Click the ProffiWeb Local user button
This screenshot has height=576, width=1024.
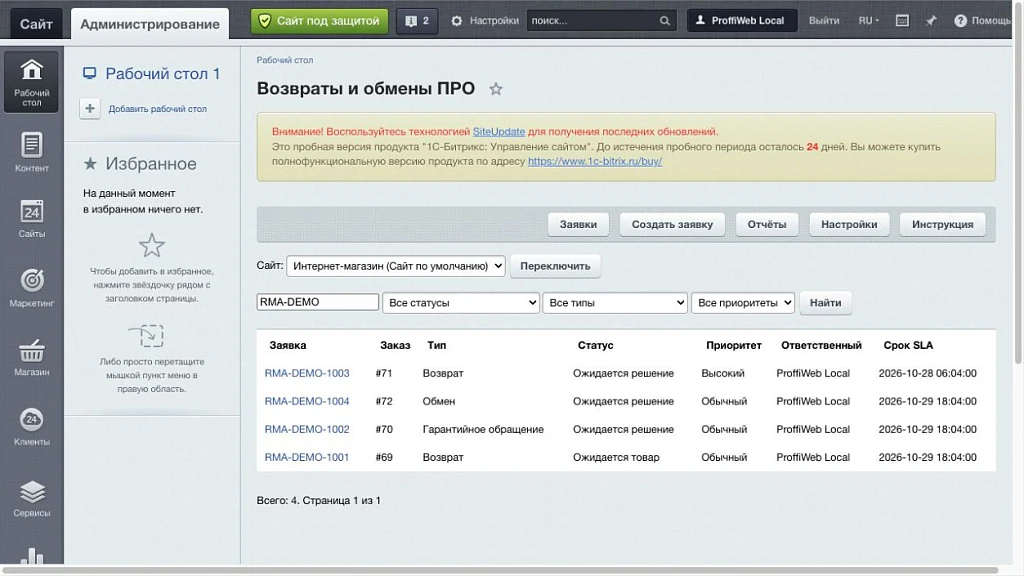pos(742,21)
